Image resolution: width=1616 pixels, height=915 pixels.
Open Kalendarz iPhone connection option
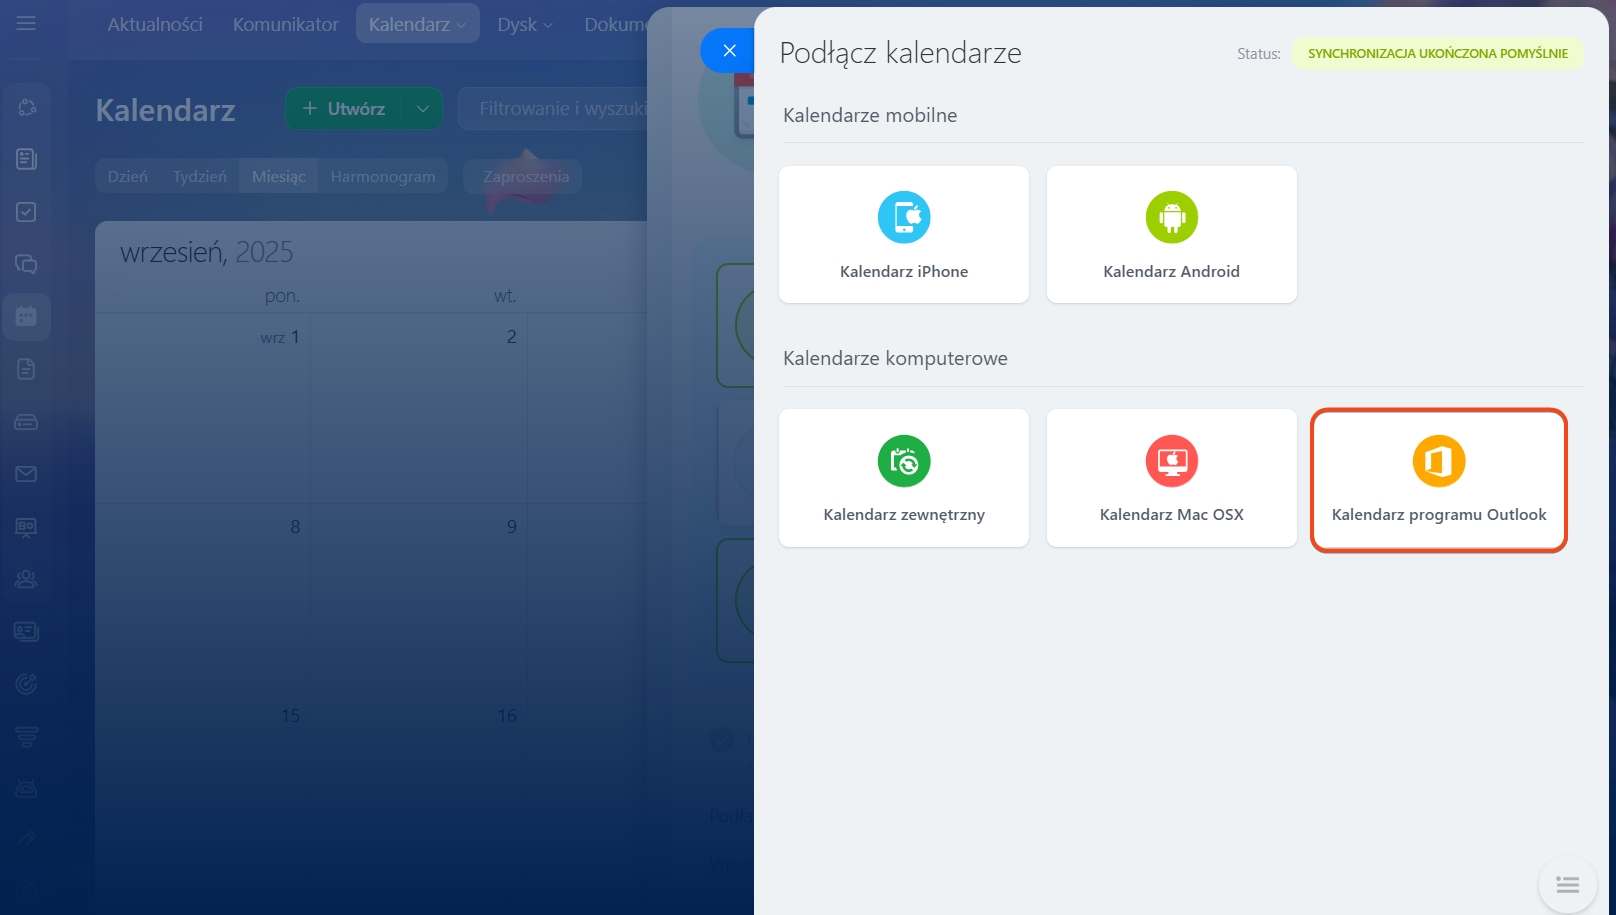(x=903, y=235)
